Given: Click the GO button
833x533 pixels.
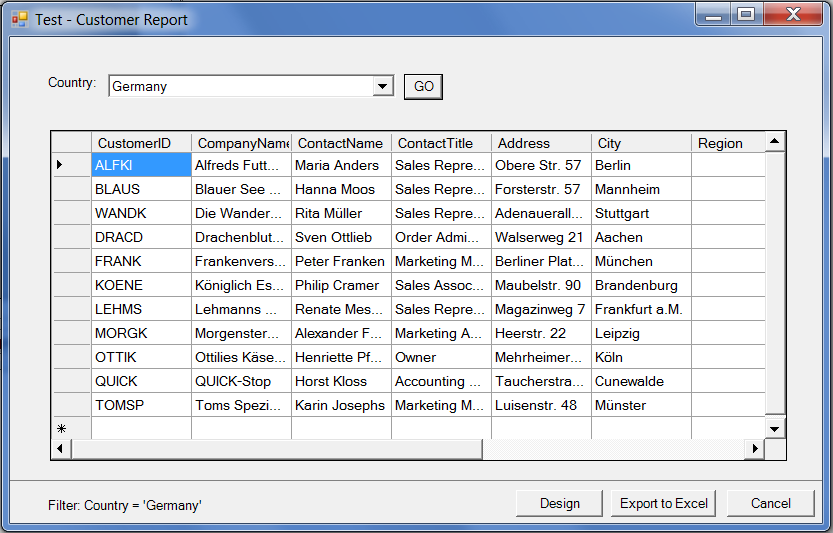Looking at the screenshot, I should coord(423,87).
